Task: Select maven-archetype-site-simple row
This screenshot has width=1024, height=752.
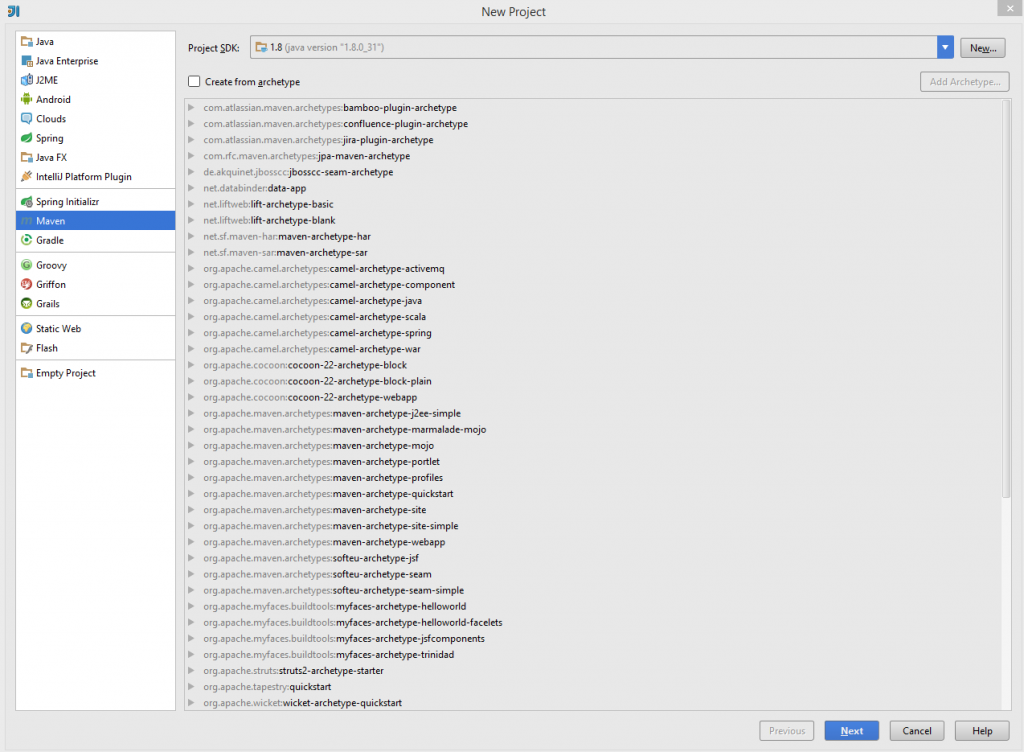Action: click(x=593, y=525)
